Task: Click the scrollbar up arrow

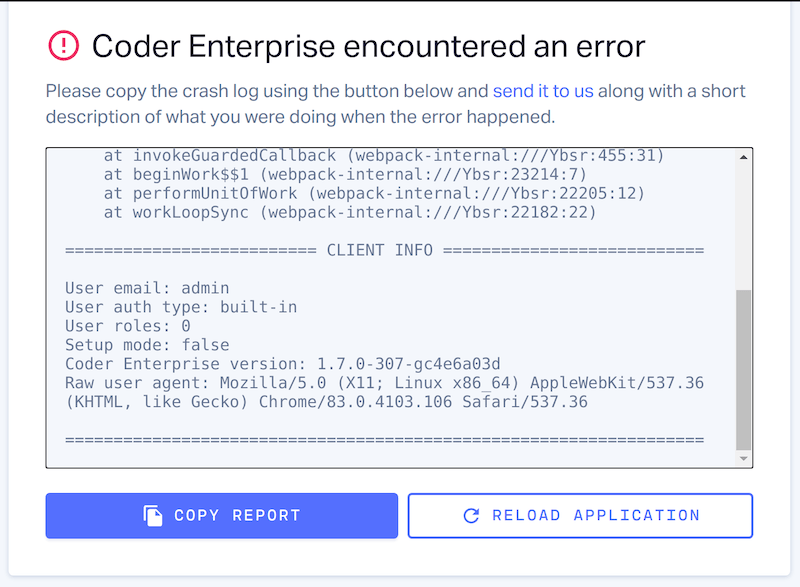Action: pyautogui.click(x=741, y=156)
